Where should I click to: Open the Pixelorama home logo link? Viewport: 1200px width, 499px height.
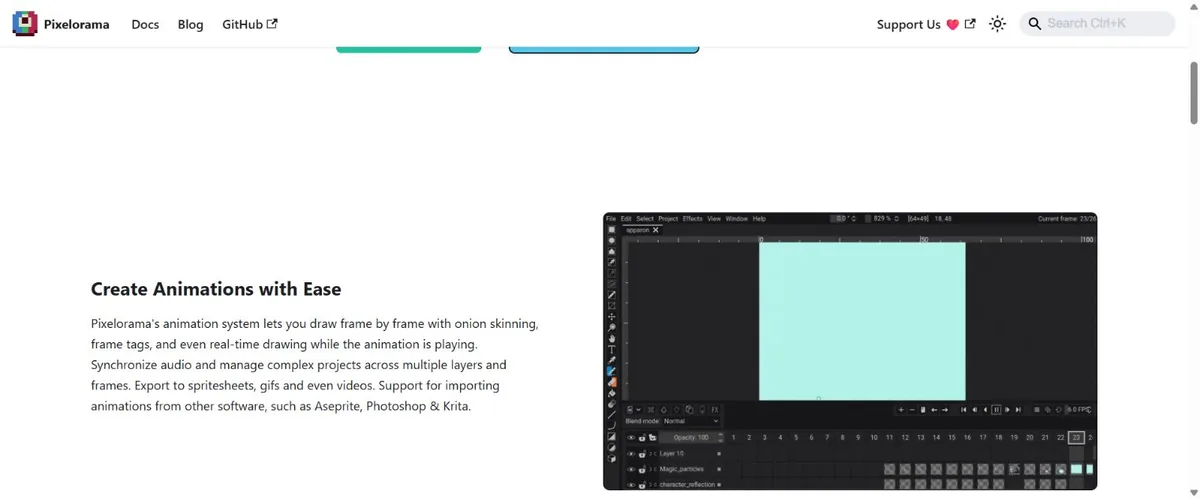coord(62,24)
